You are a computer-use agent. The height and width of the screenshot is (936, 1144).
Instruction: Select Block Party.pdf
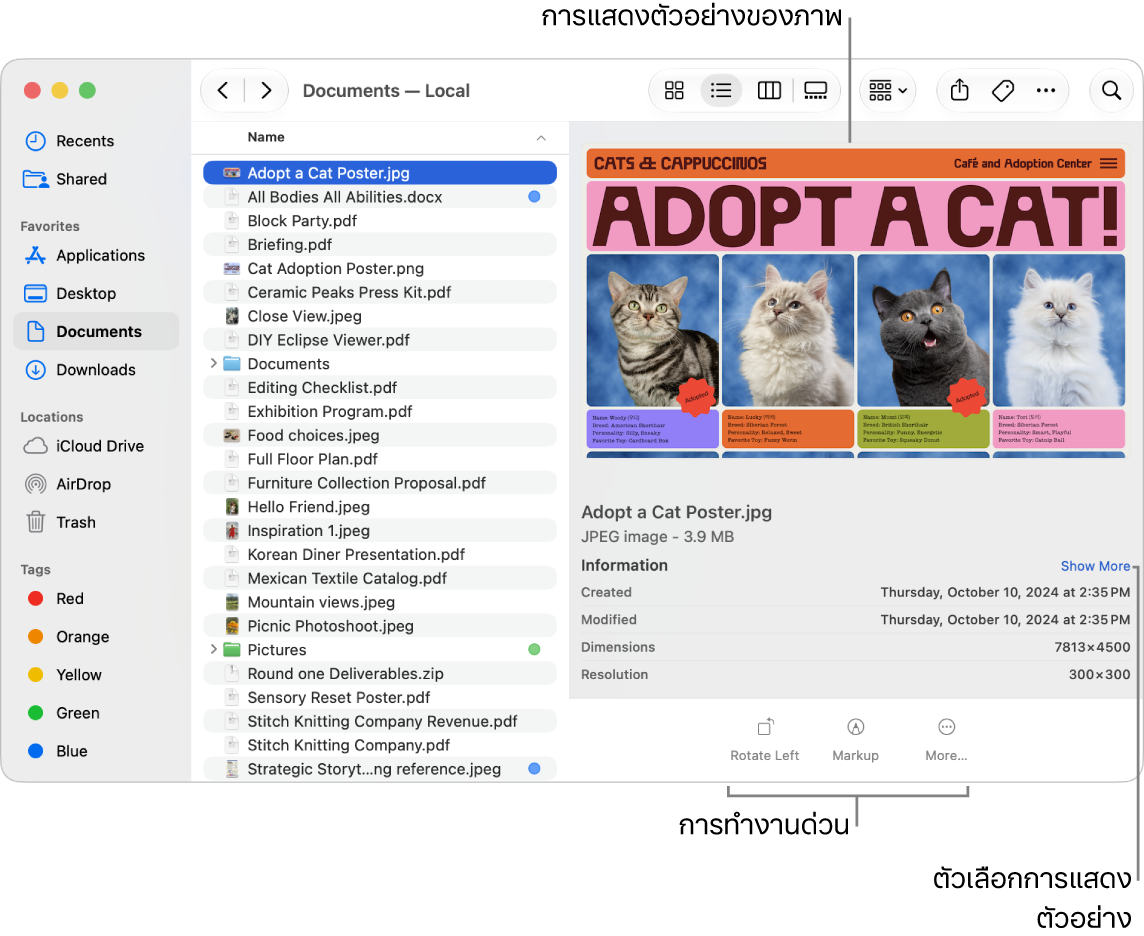click(x=379, y=220)
